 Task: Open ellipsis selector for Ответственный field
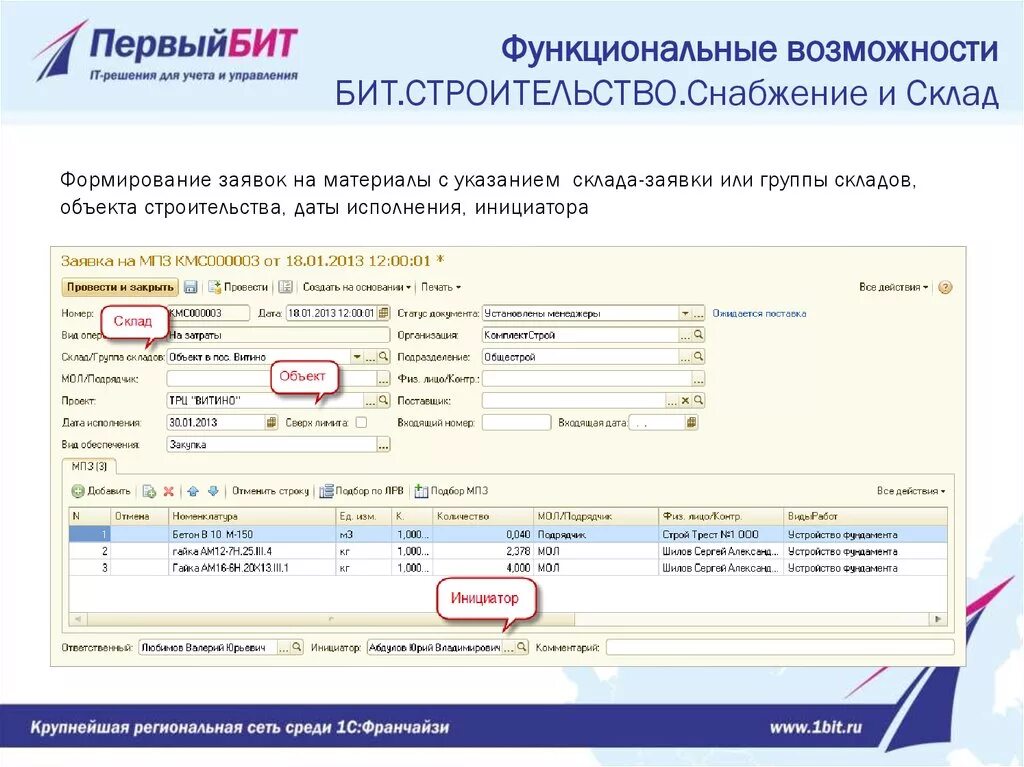[283, 647]
